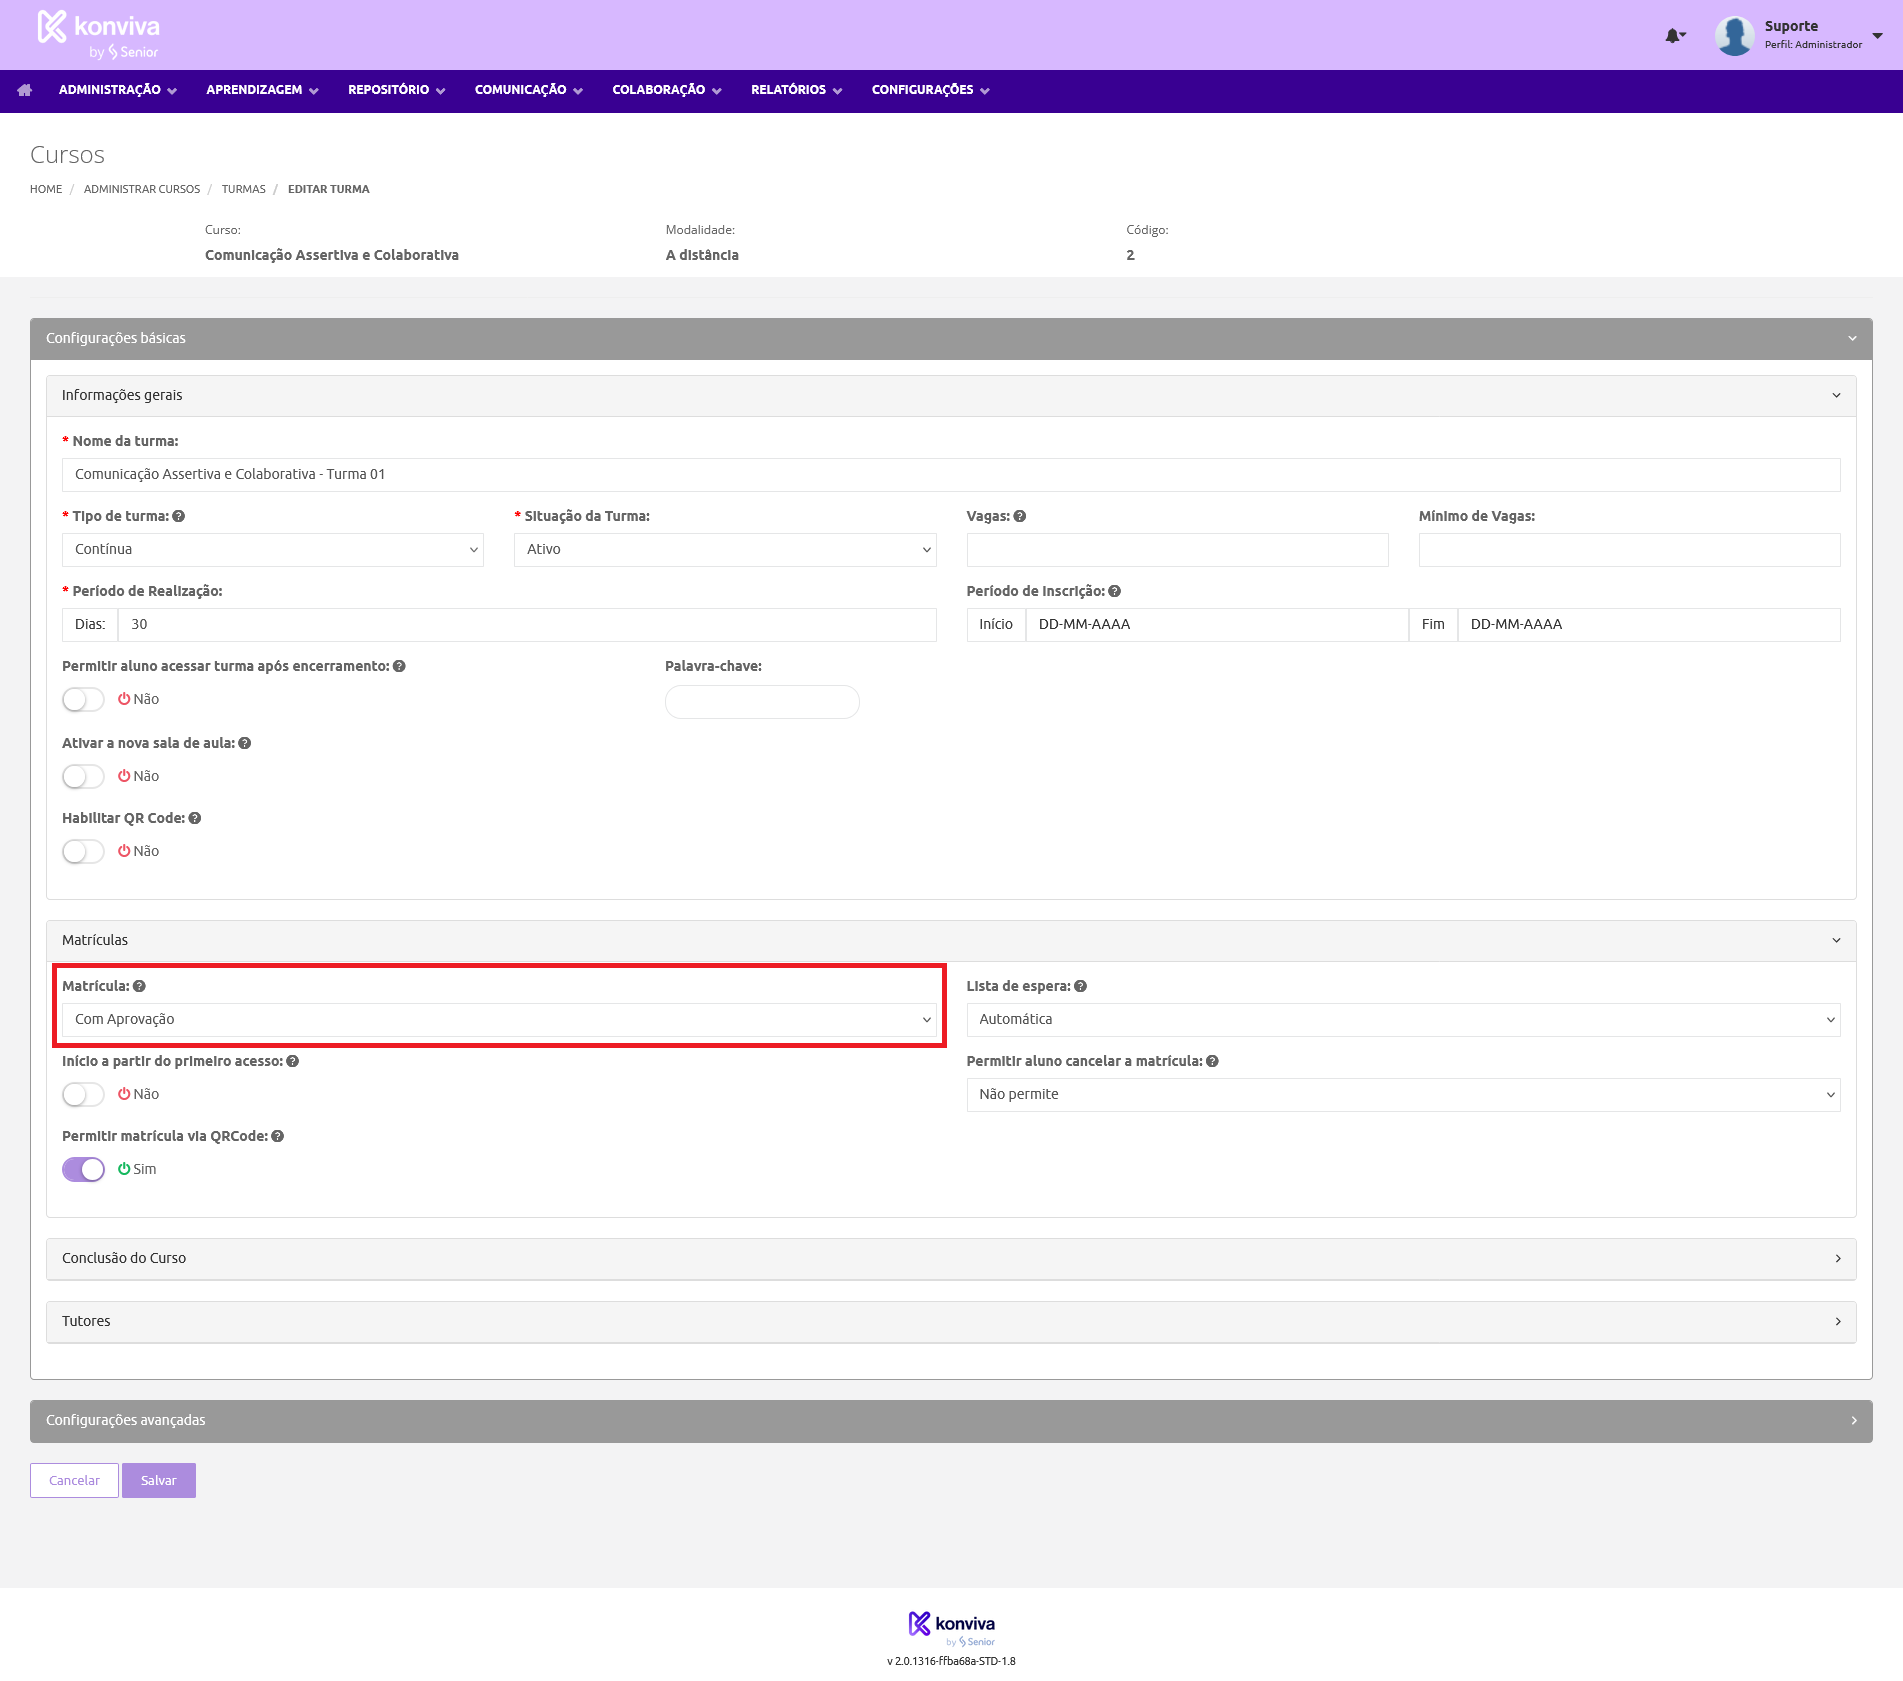Click the Vagas input field
The height and width of the screenshot is (1681, 1903).
1177,550
